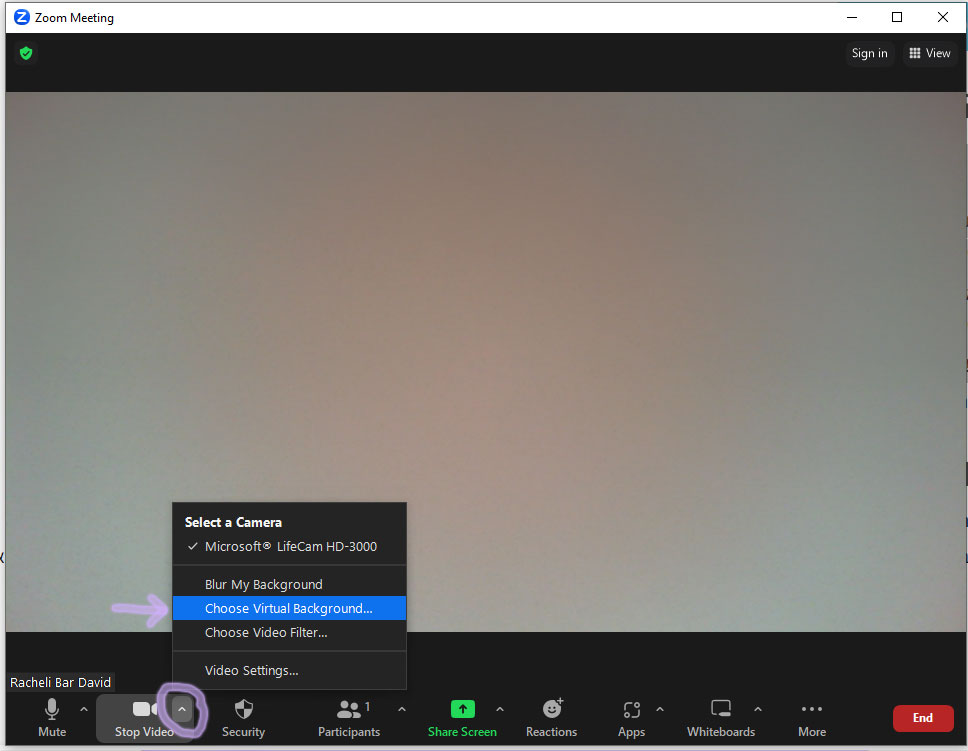Open the Security shield menu

(x=243, y=718)
